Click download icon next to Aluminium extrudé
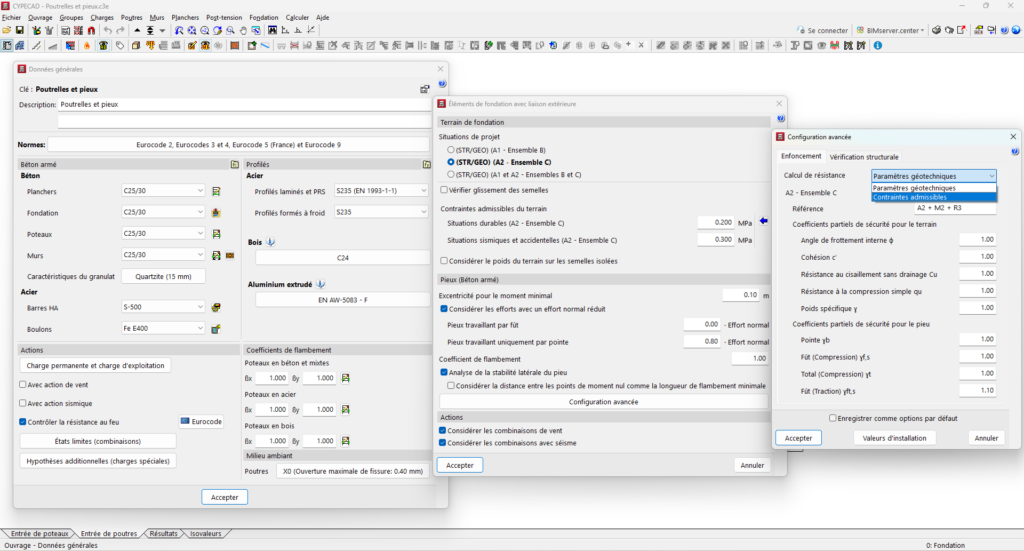Viewport: 1024px width, 551px height. click(x=321, y=285)
